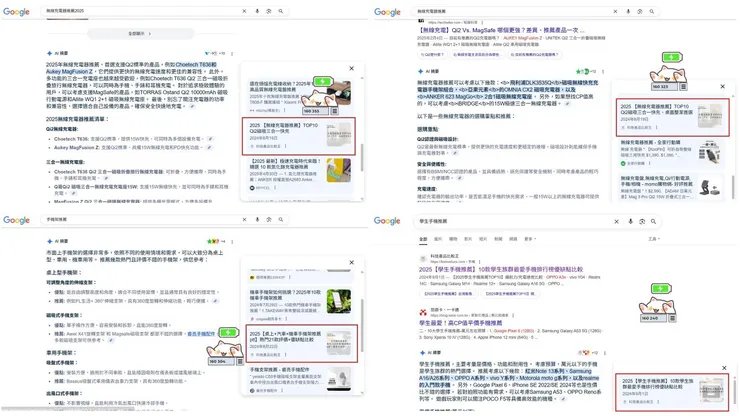
Task: Open cat widget menu beside 160 355 counter
Action: point(334,111)
